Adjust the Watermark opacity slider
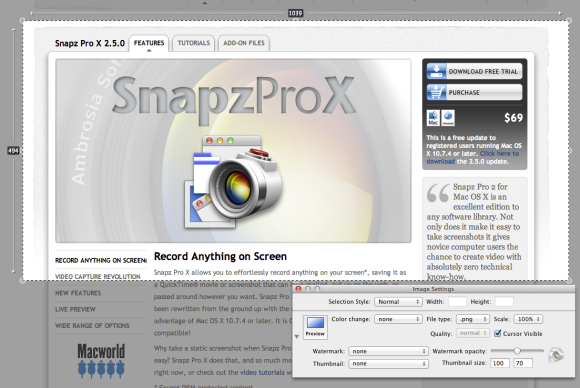The width and height of the screenshot is (580, 388). (517, 351)
